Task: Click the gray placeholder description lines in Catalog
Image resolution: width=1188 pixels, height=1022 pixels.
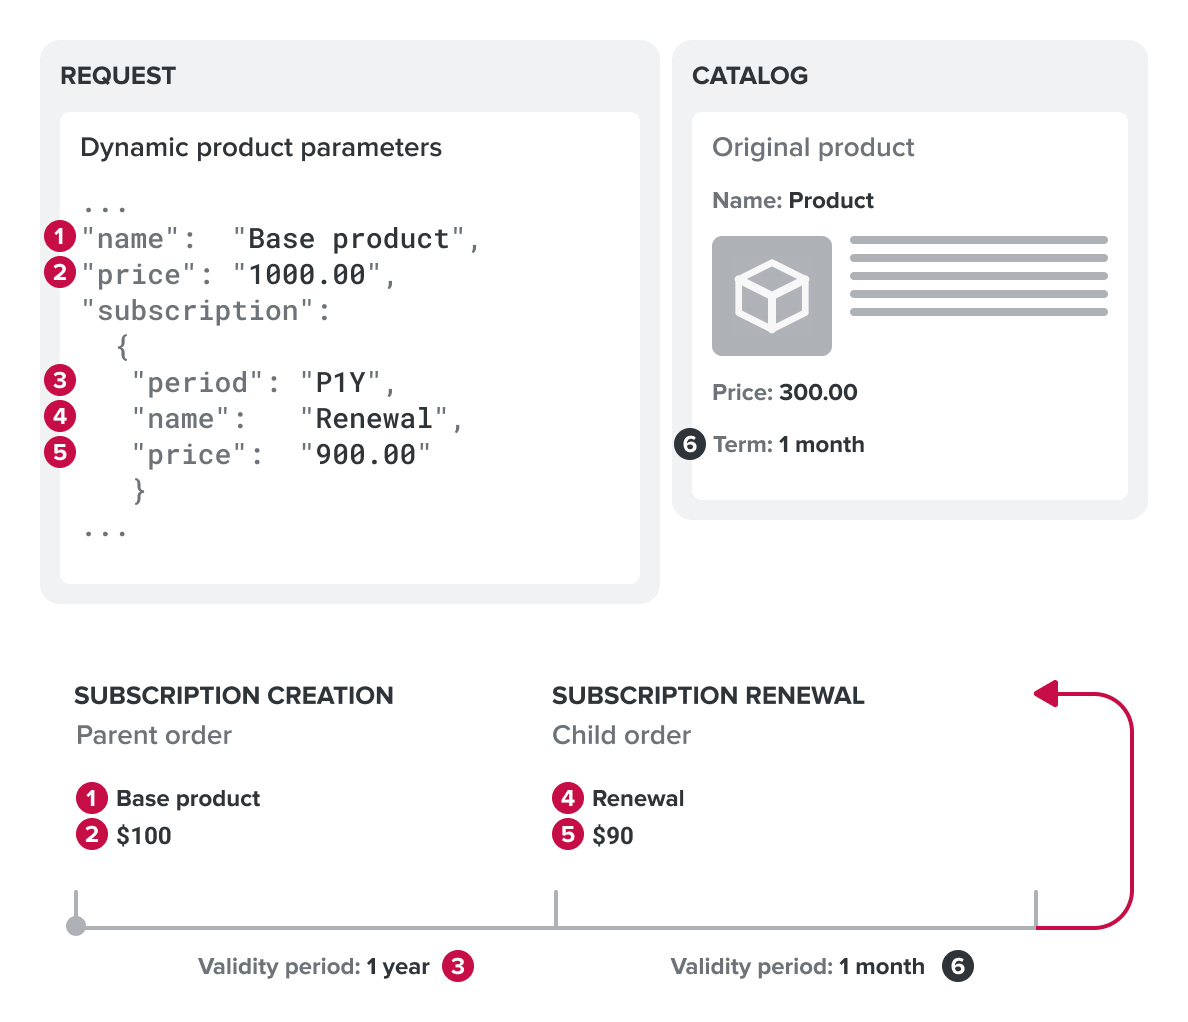Action: pyautogui.click(x=978, y=276)
